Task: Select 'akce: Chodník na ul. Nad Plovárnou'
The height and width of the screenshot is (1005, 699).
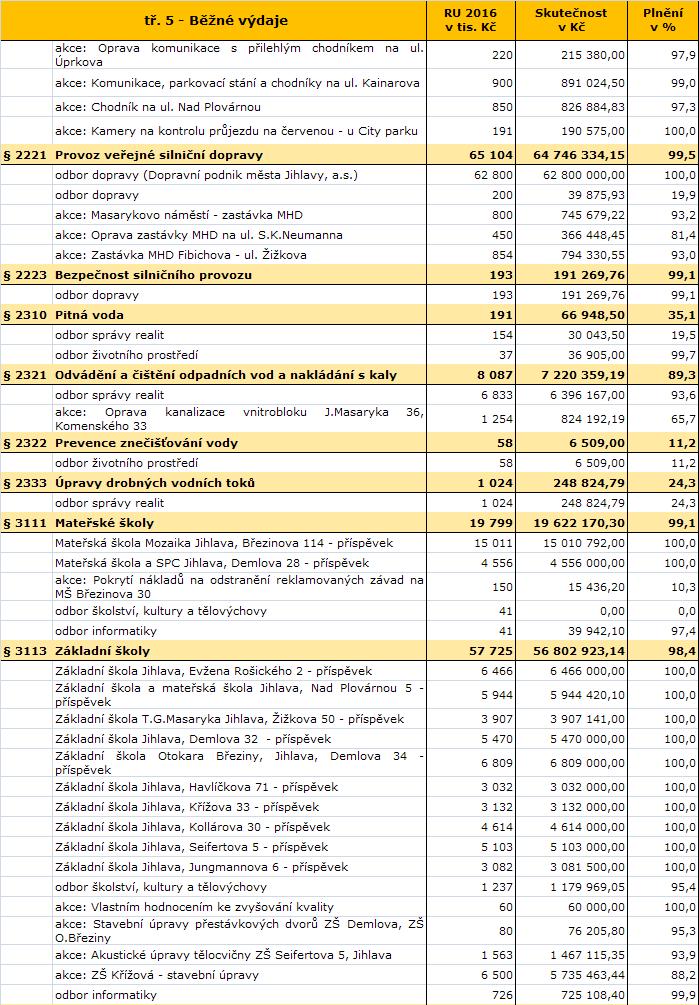Action: [158, 107]
